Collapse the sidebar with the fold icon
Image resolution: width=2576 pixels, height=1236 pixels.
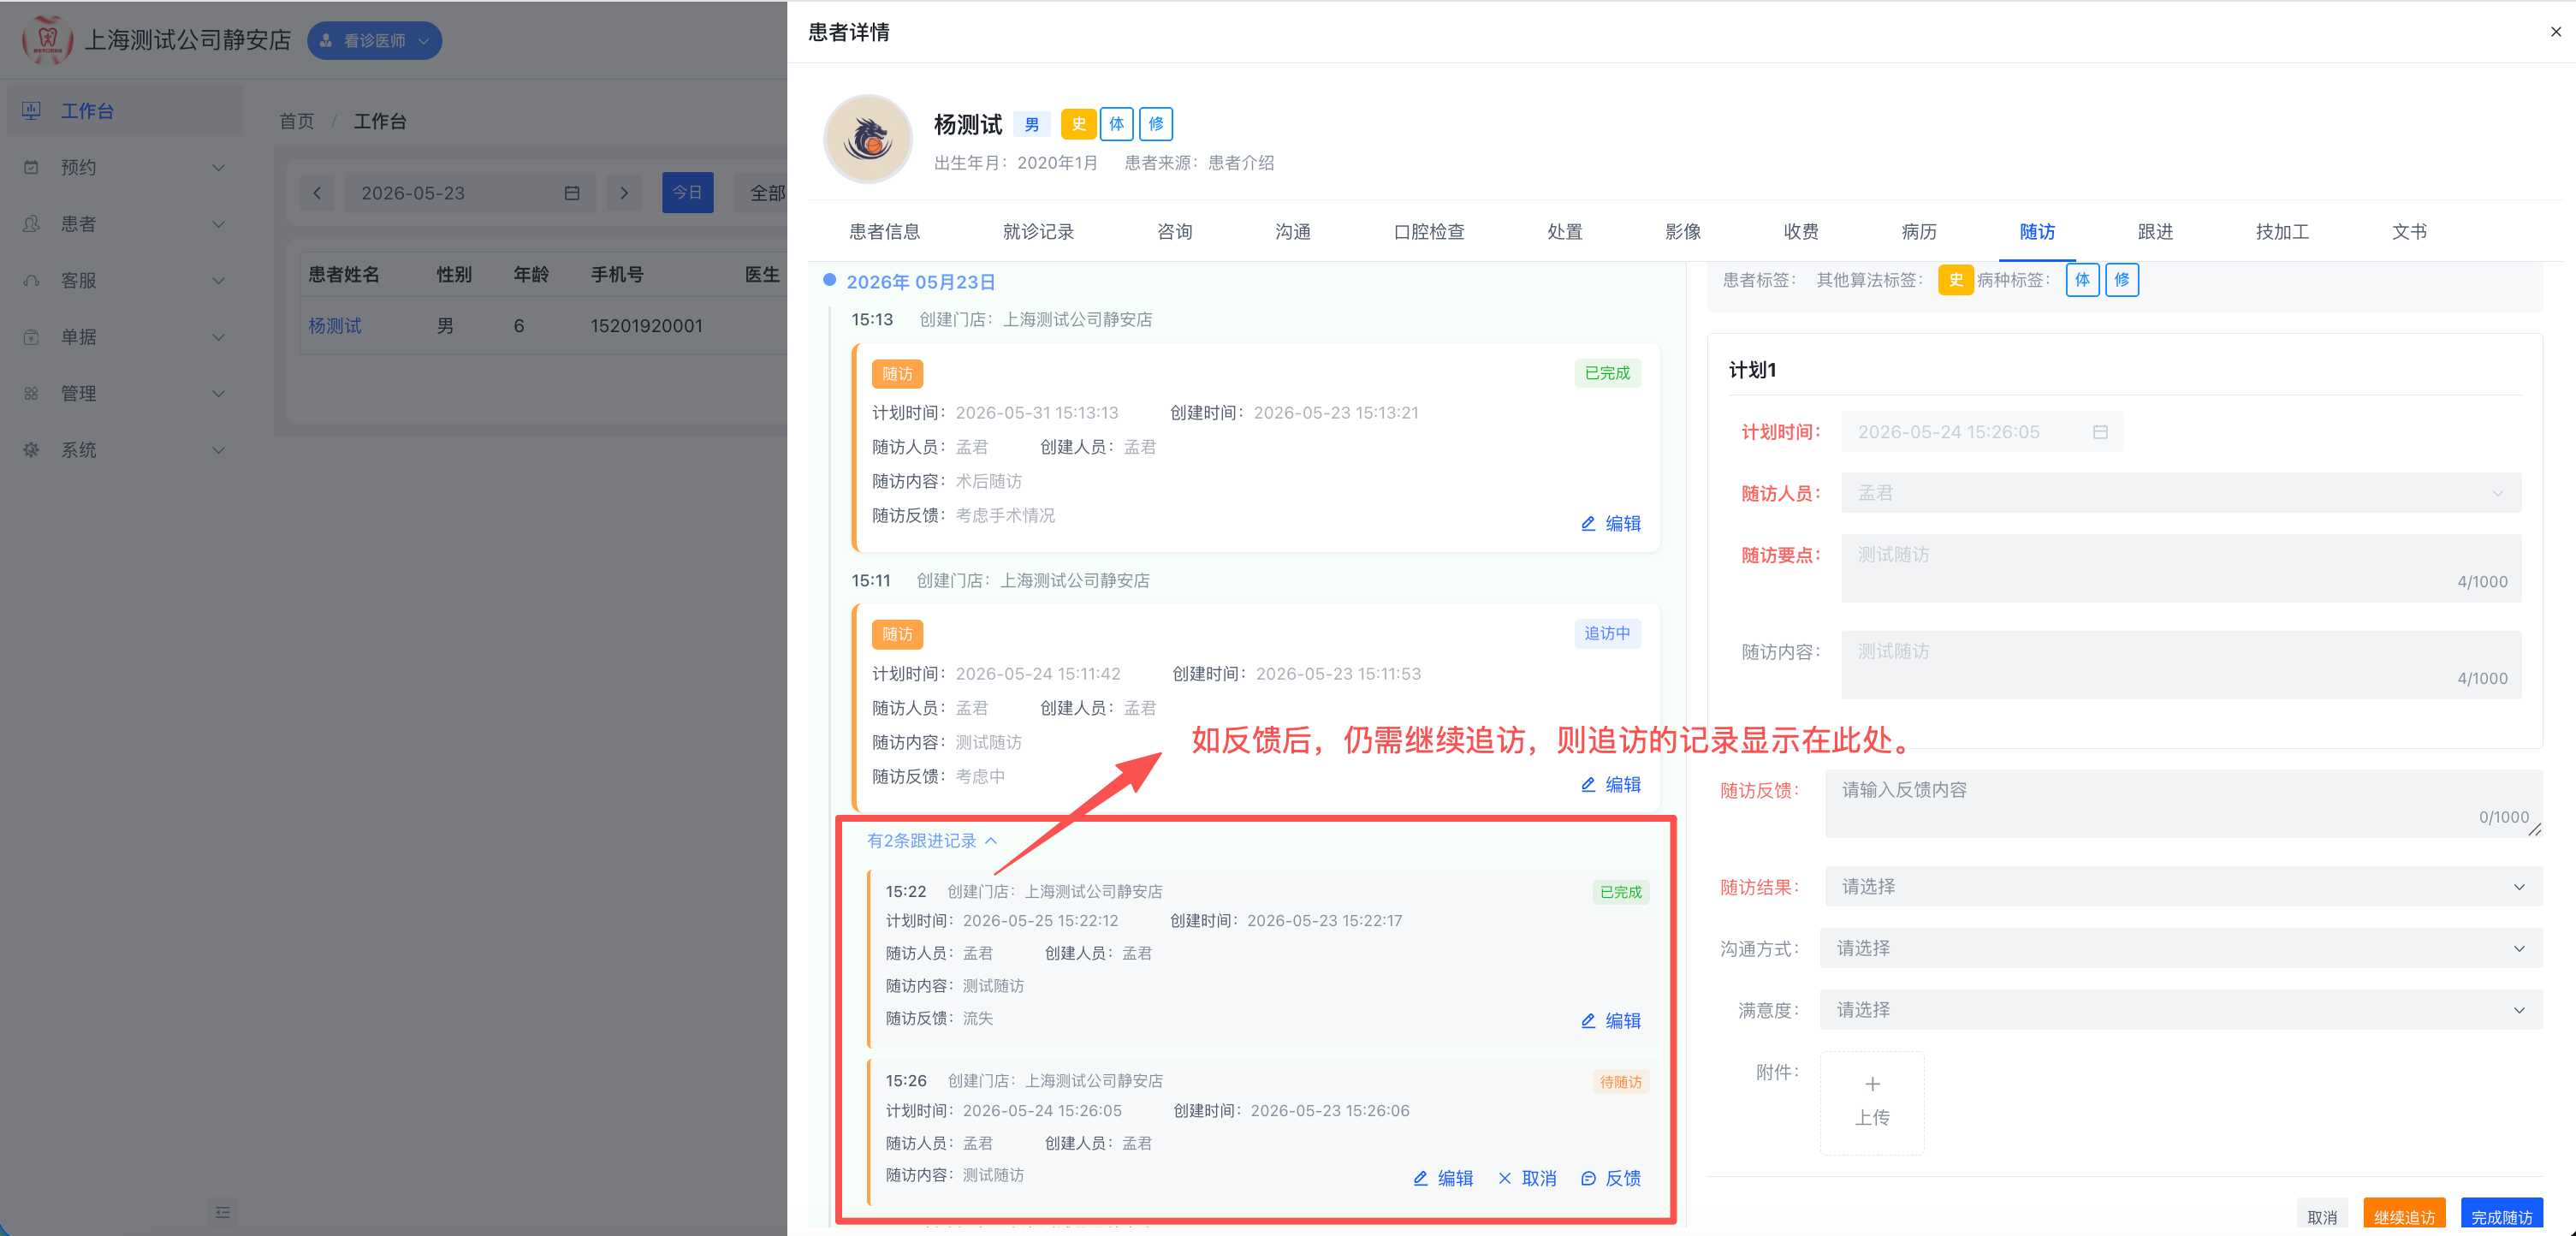coord(222,1212)
